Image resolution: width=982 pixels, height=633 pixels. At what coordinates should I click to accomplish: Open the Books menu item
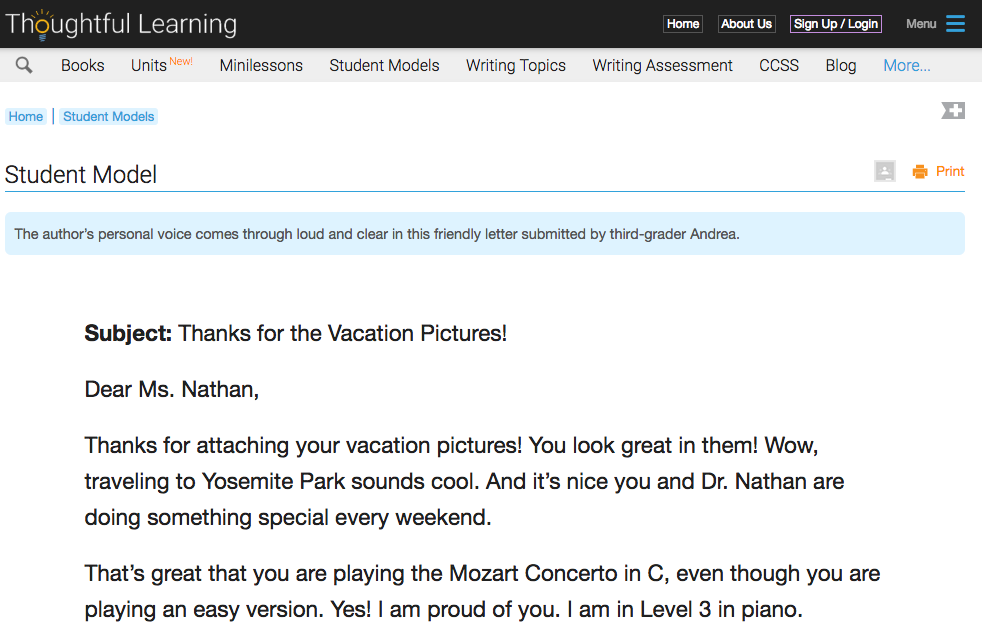tap(83, 65)
